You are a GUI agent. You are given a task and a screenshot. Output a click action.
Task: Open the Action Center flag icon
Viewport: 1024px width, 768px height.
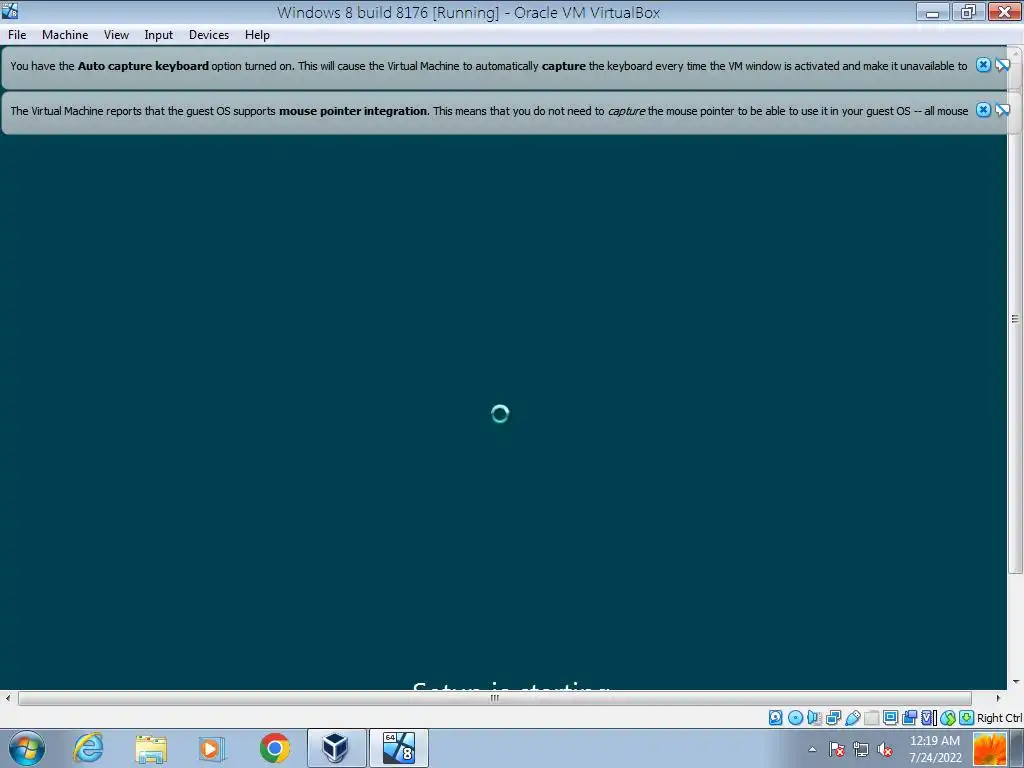837,749
